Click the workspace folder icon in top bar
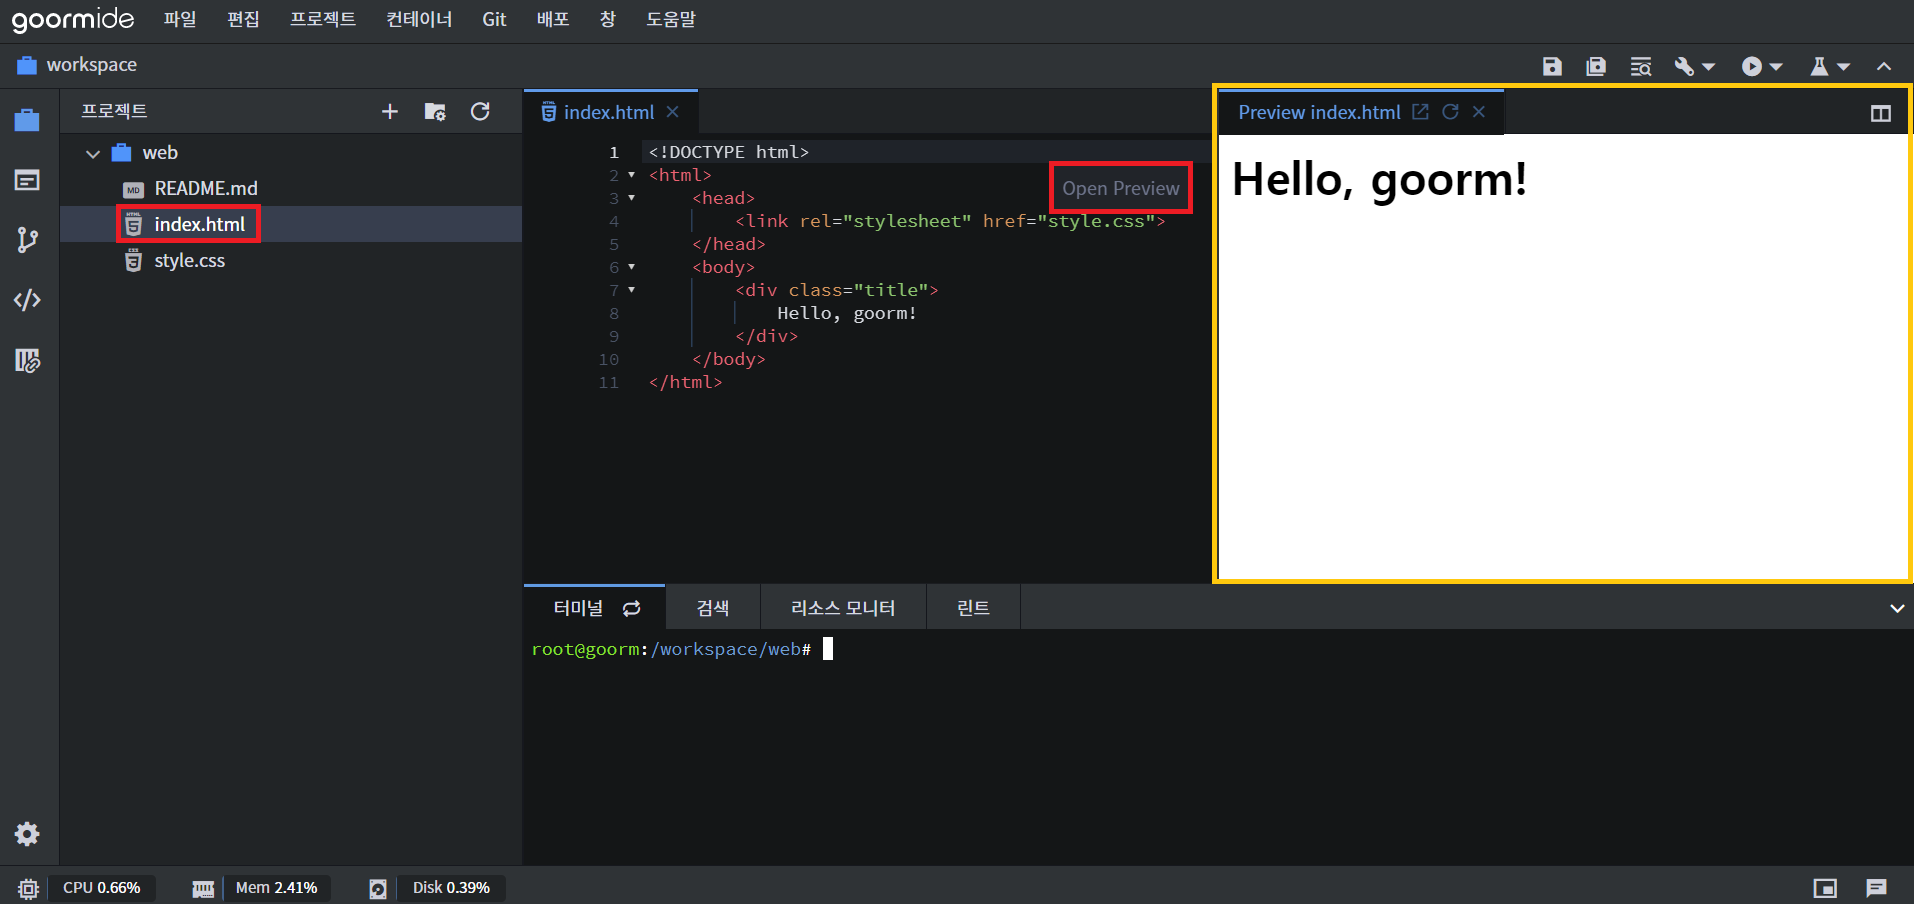The width and height of the screenshot is (1914, 904). 27,65
